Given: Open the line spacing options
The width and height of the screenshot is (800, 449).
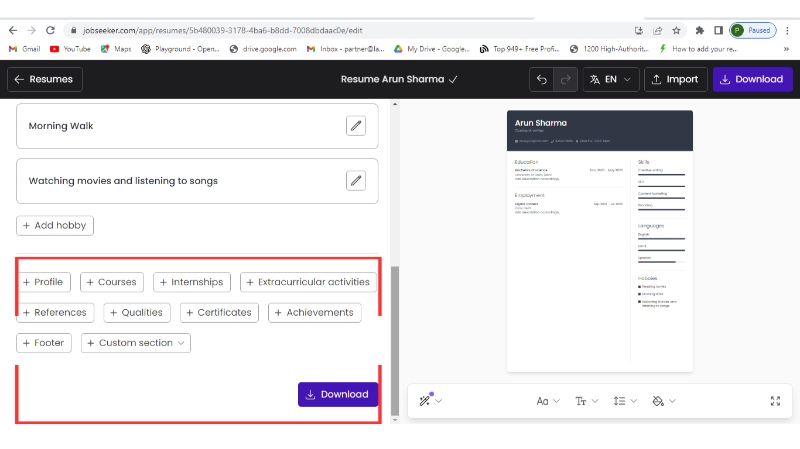Looking at the screenshot, I should click(x=625, y=401).
